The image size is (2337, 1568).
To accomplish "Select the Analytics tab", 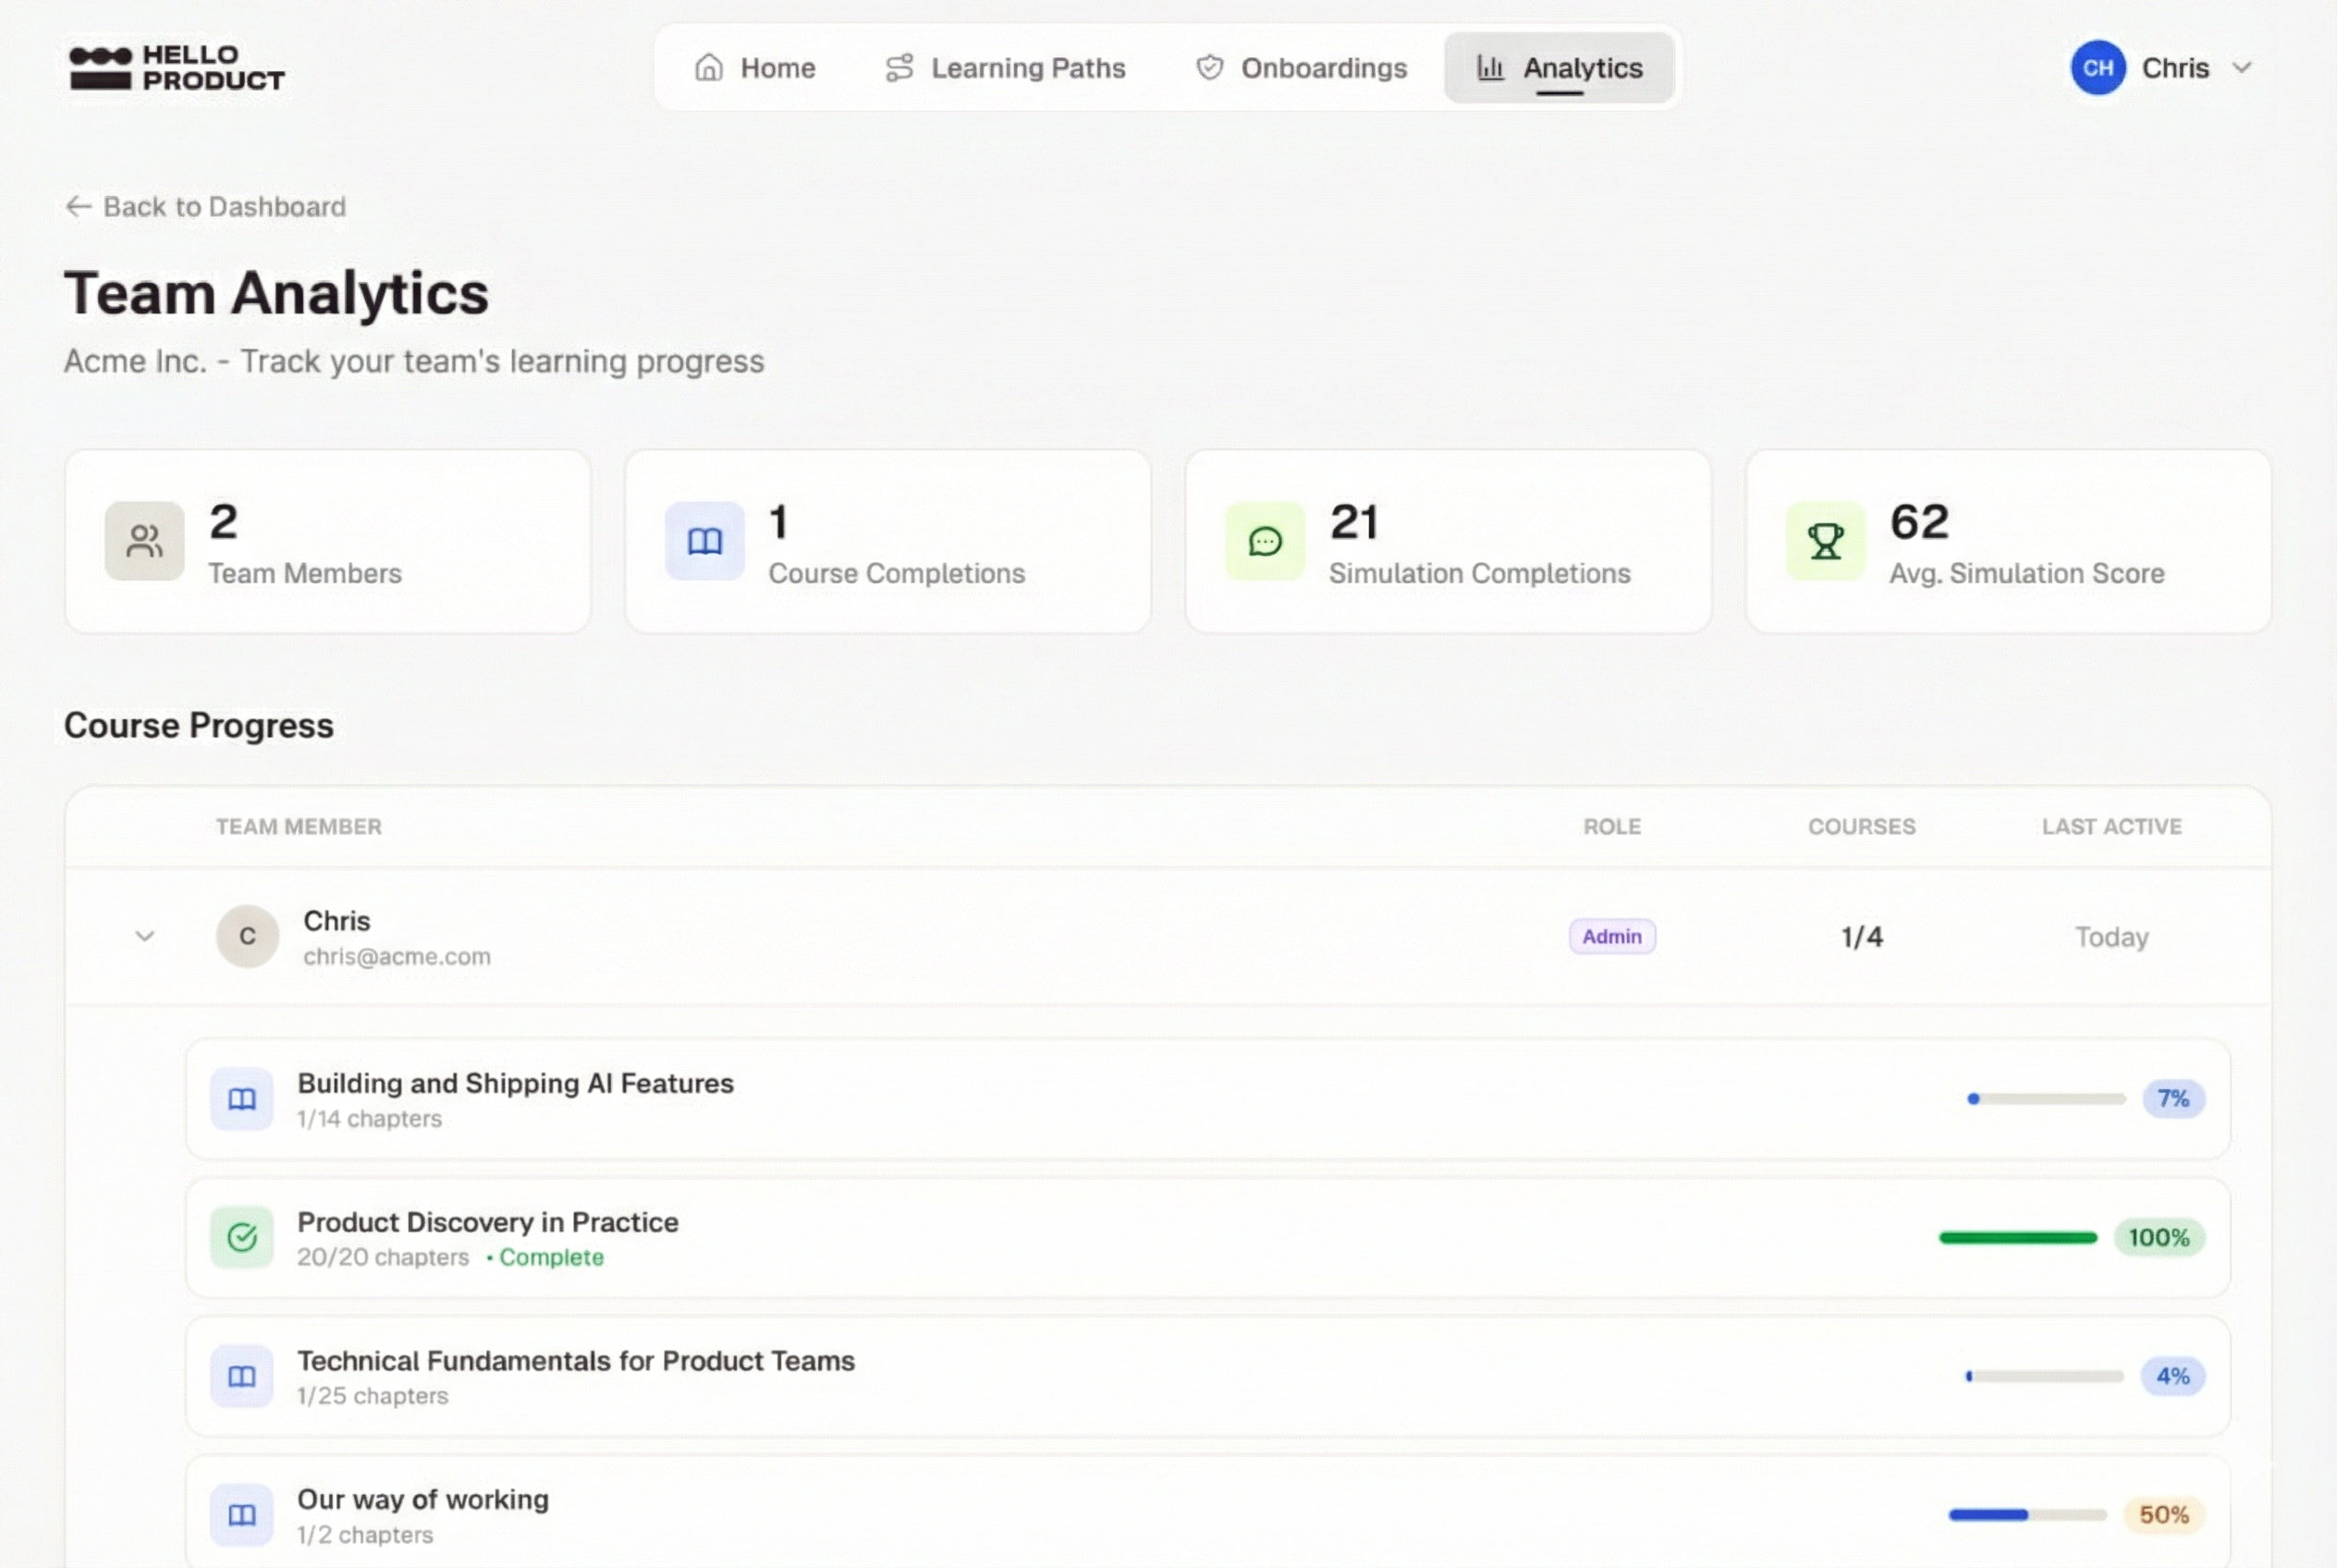I will point(1559,68).
